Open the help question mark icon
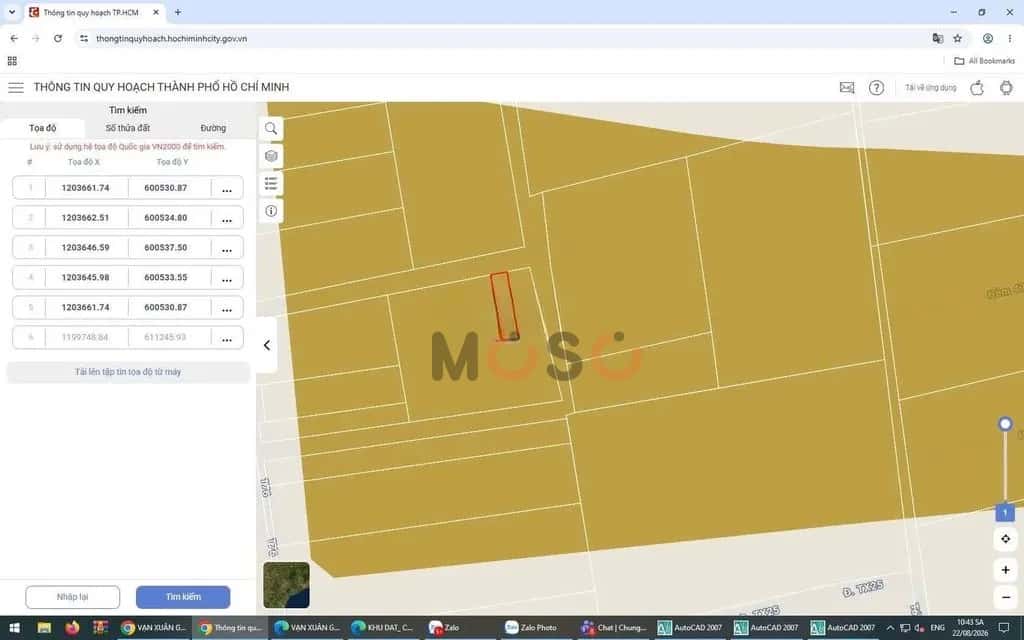This screenshot has width=1024, height=640. (x=876, y=88)
